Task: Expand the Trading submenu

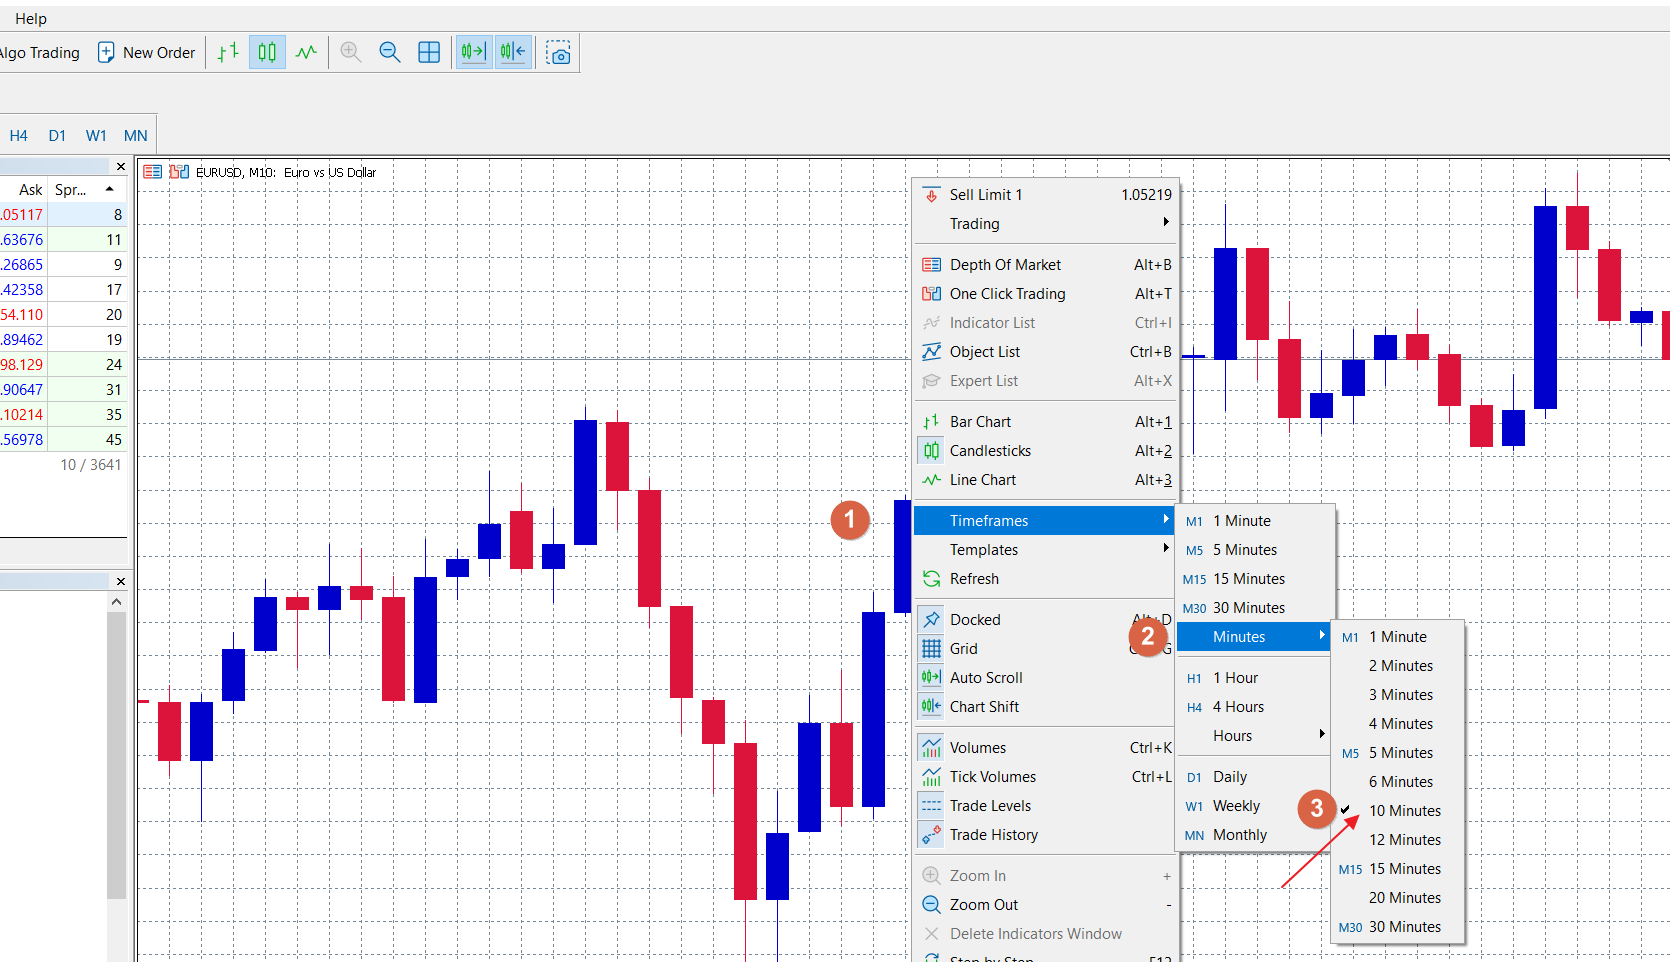Action: pyautogui.click(x=1046, y=224)
